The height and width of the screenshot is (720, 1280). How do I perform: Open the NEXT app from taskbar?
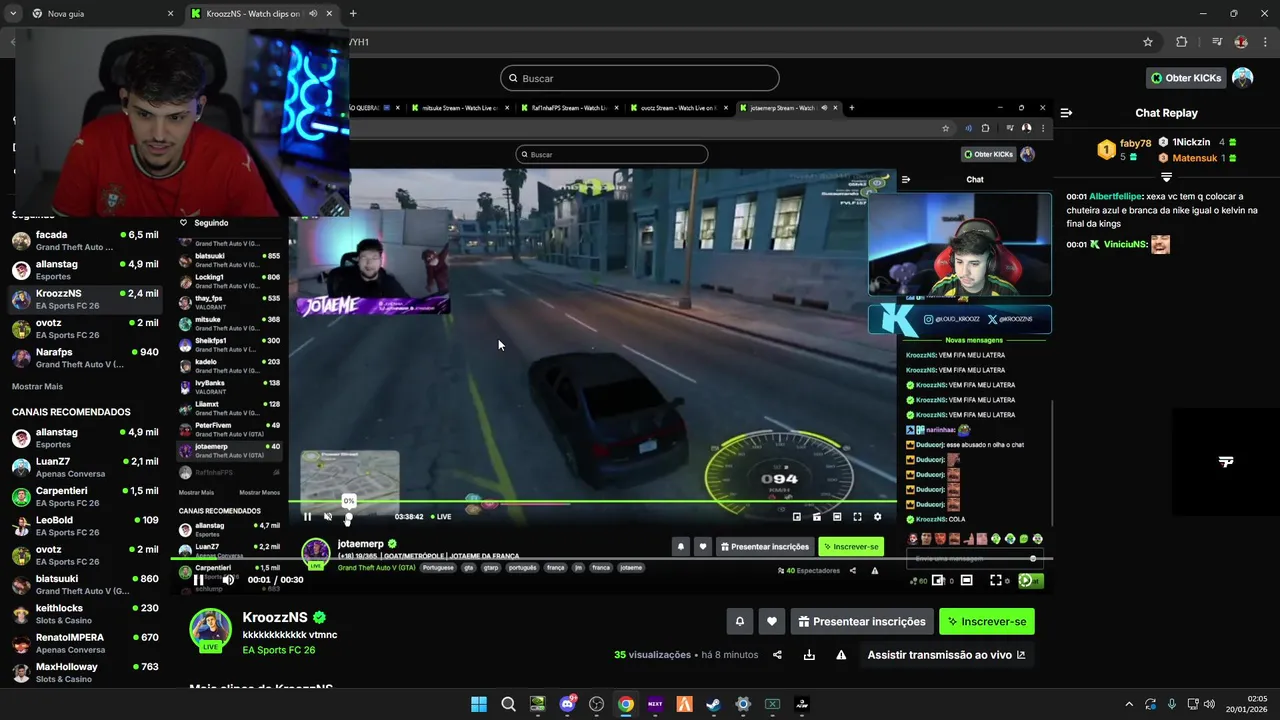pyautogui.click(x=655, y=704)
